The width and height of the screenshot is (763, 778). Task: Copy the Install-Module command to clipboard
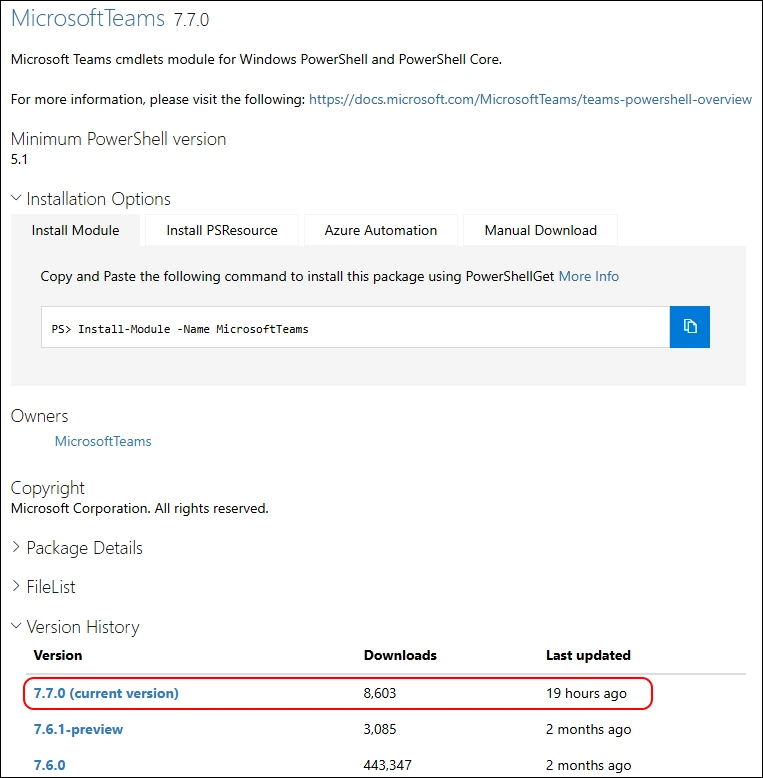click(x=689, y=327)
